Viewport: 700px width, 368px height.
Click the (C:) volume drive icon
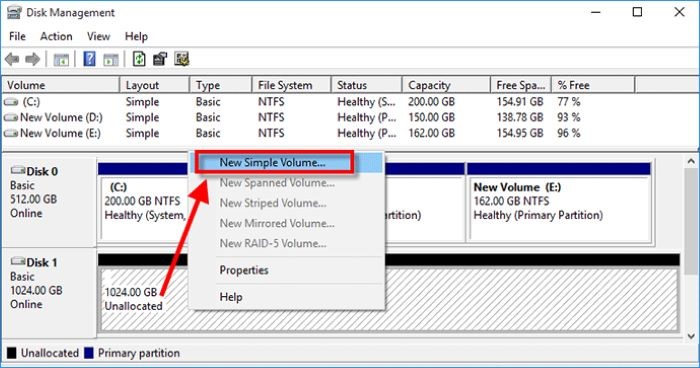click(11, 102)
